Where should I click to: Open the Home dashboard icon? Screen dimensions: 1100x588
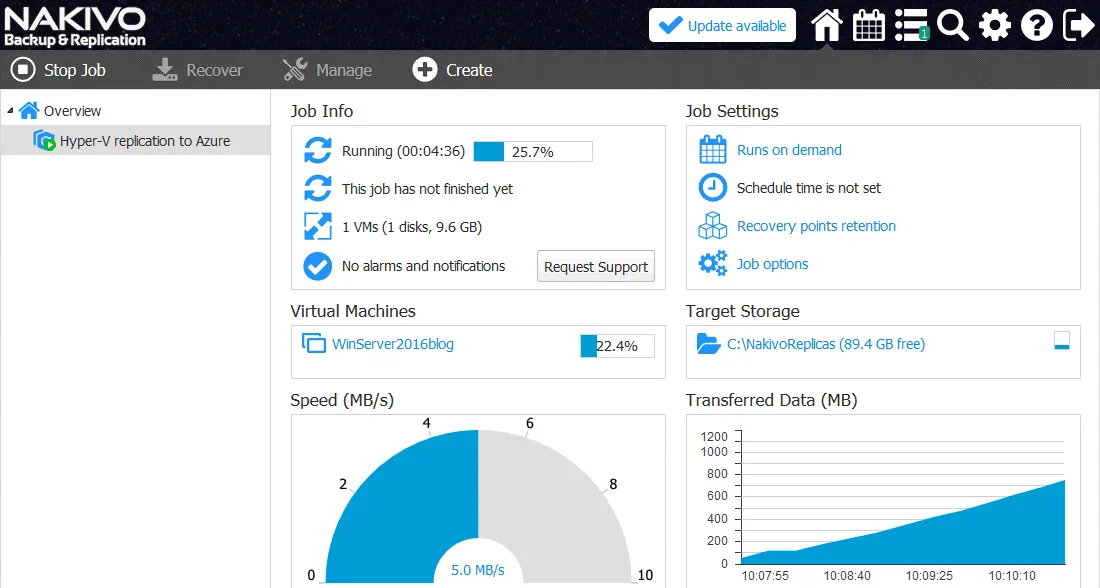click(826, 25)
